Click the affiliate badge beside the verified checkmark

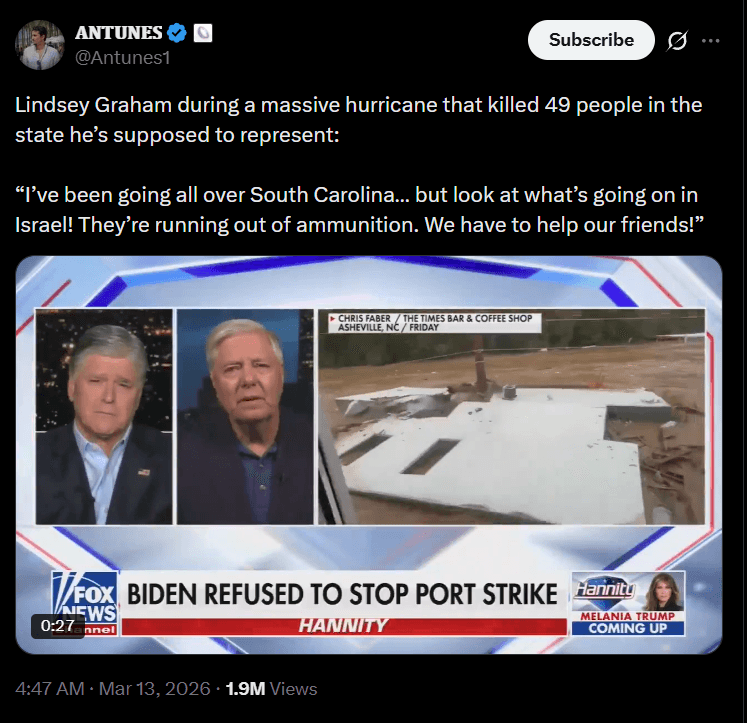click(x=203, y=33)
